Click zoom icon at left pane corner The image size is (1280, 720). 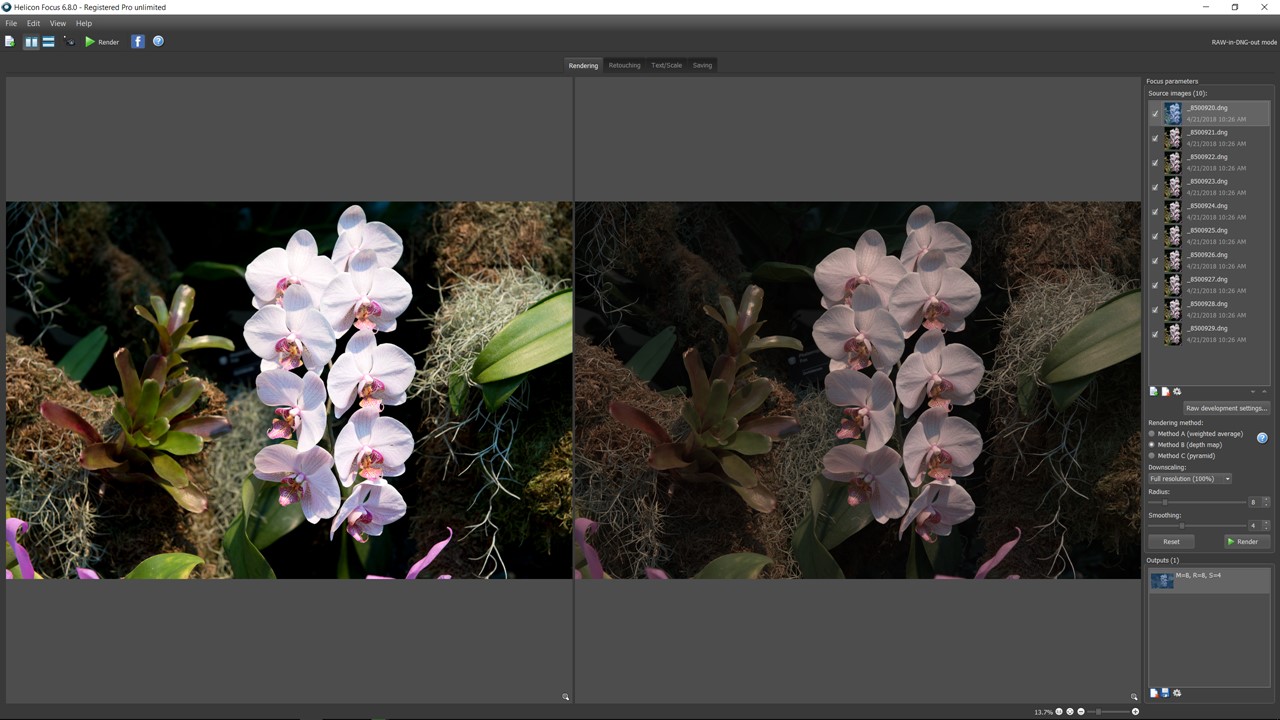click(565, 697)
